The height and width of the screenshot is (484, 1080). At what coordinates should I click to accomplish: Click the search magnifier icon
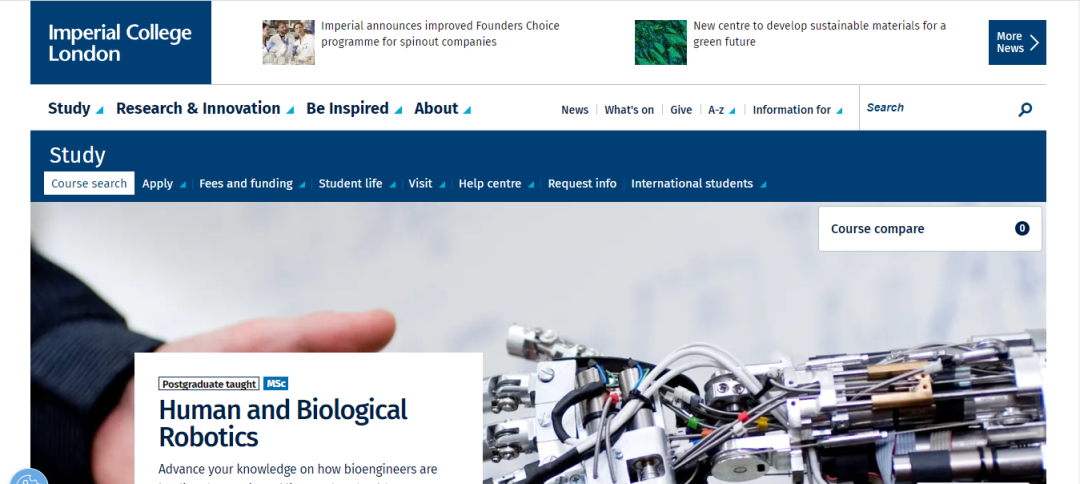(x=1025, y=109)
